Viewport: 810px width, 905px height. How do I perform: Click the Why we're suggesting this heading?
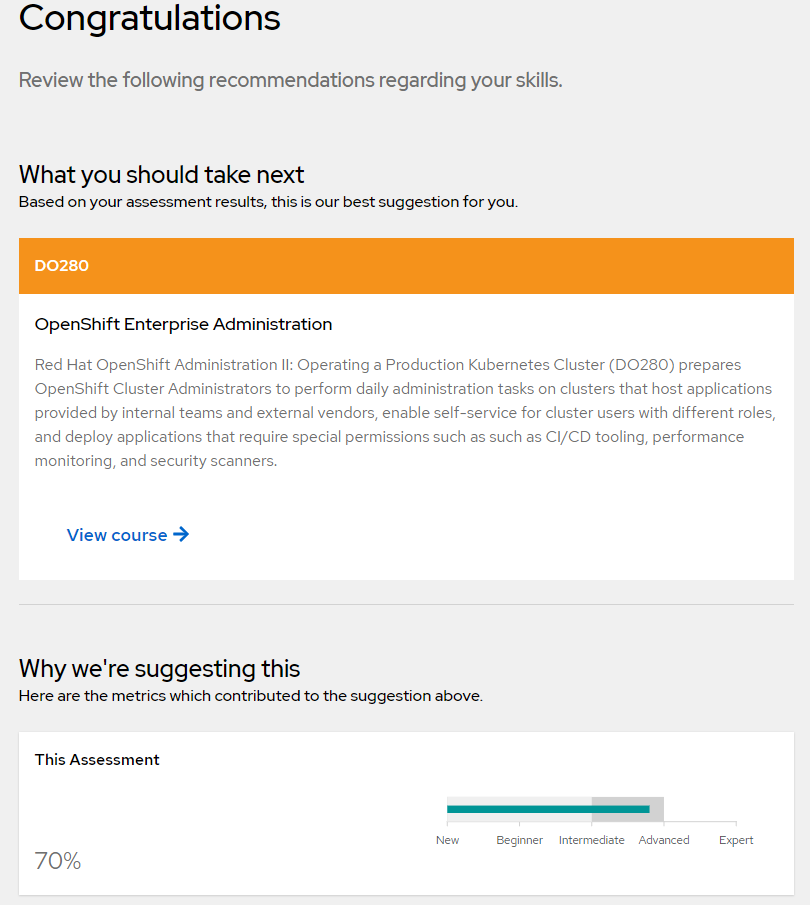159,668
